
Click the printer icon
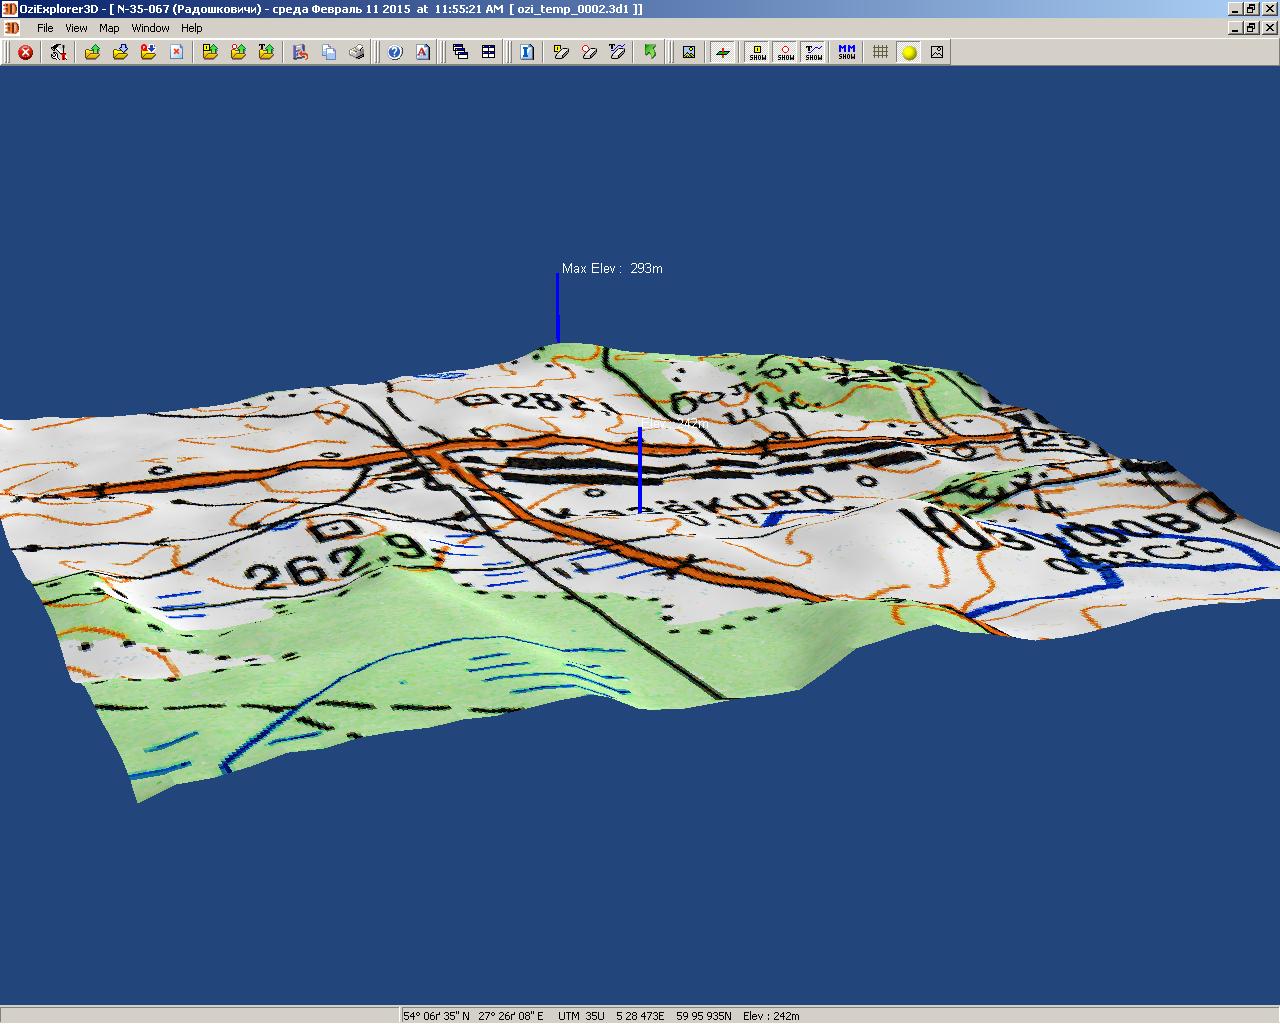pos(357,52)
